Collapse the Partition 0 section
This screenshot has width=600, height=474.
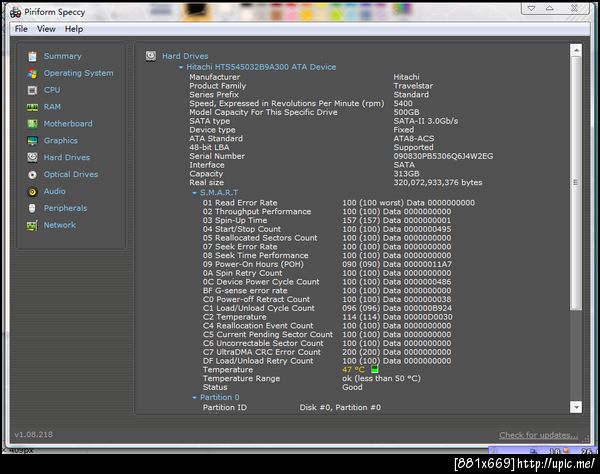pyautogui.click(x=194, y=398)
